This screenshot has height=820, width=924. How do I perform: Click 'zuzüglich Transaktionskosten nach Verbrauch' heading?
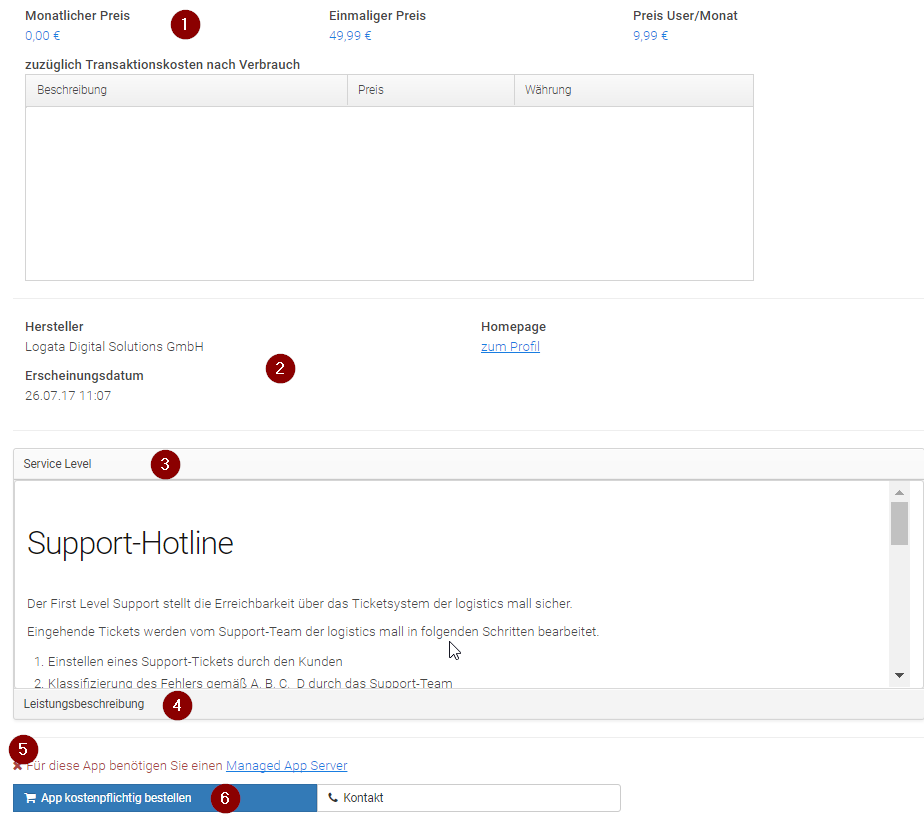(x=163, y=64)
